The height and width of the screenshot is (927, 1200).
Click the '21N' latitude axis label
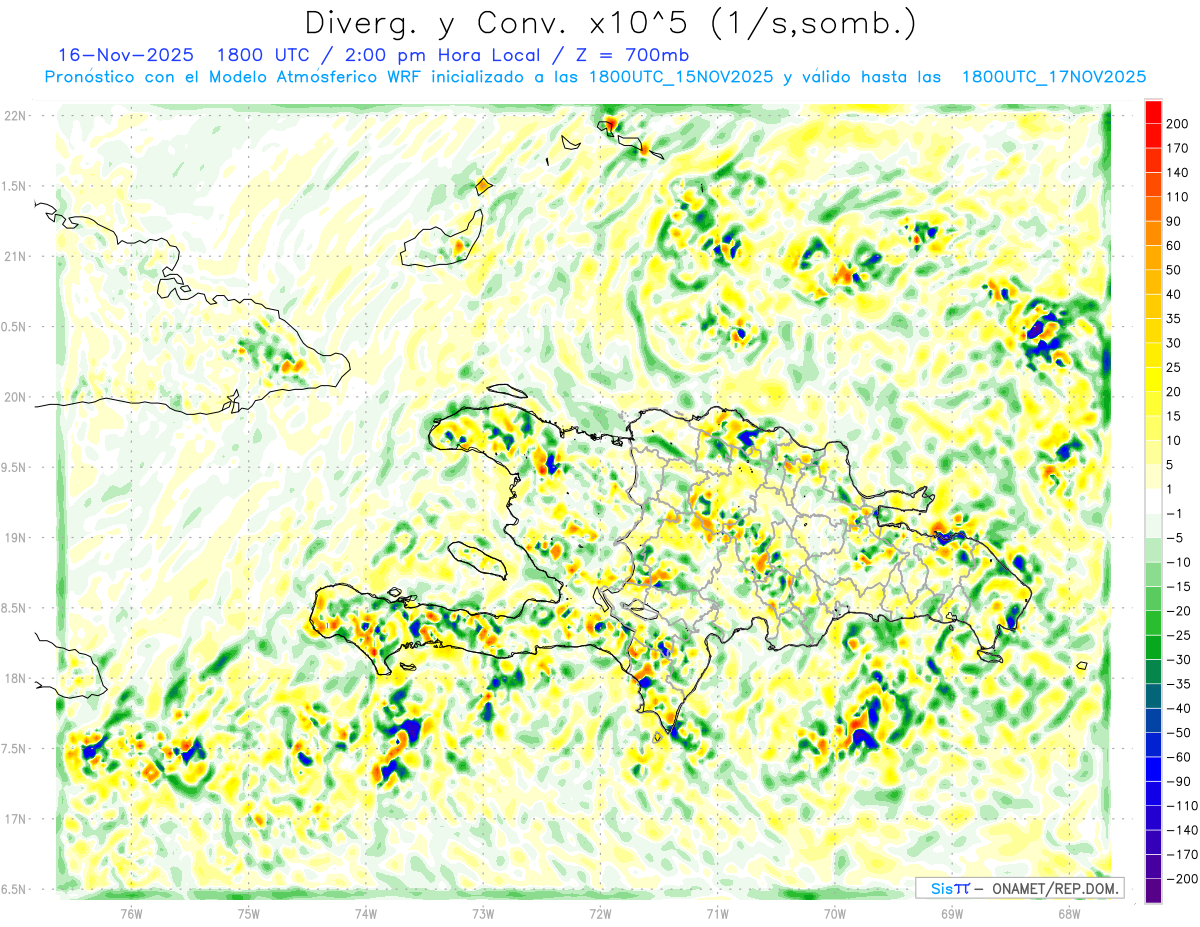tap(15, 256)
